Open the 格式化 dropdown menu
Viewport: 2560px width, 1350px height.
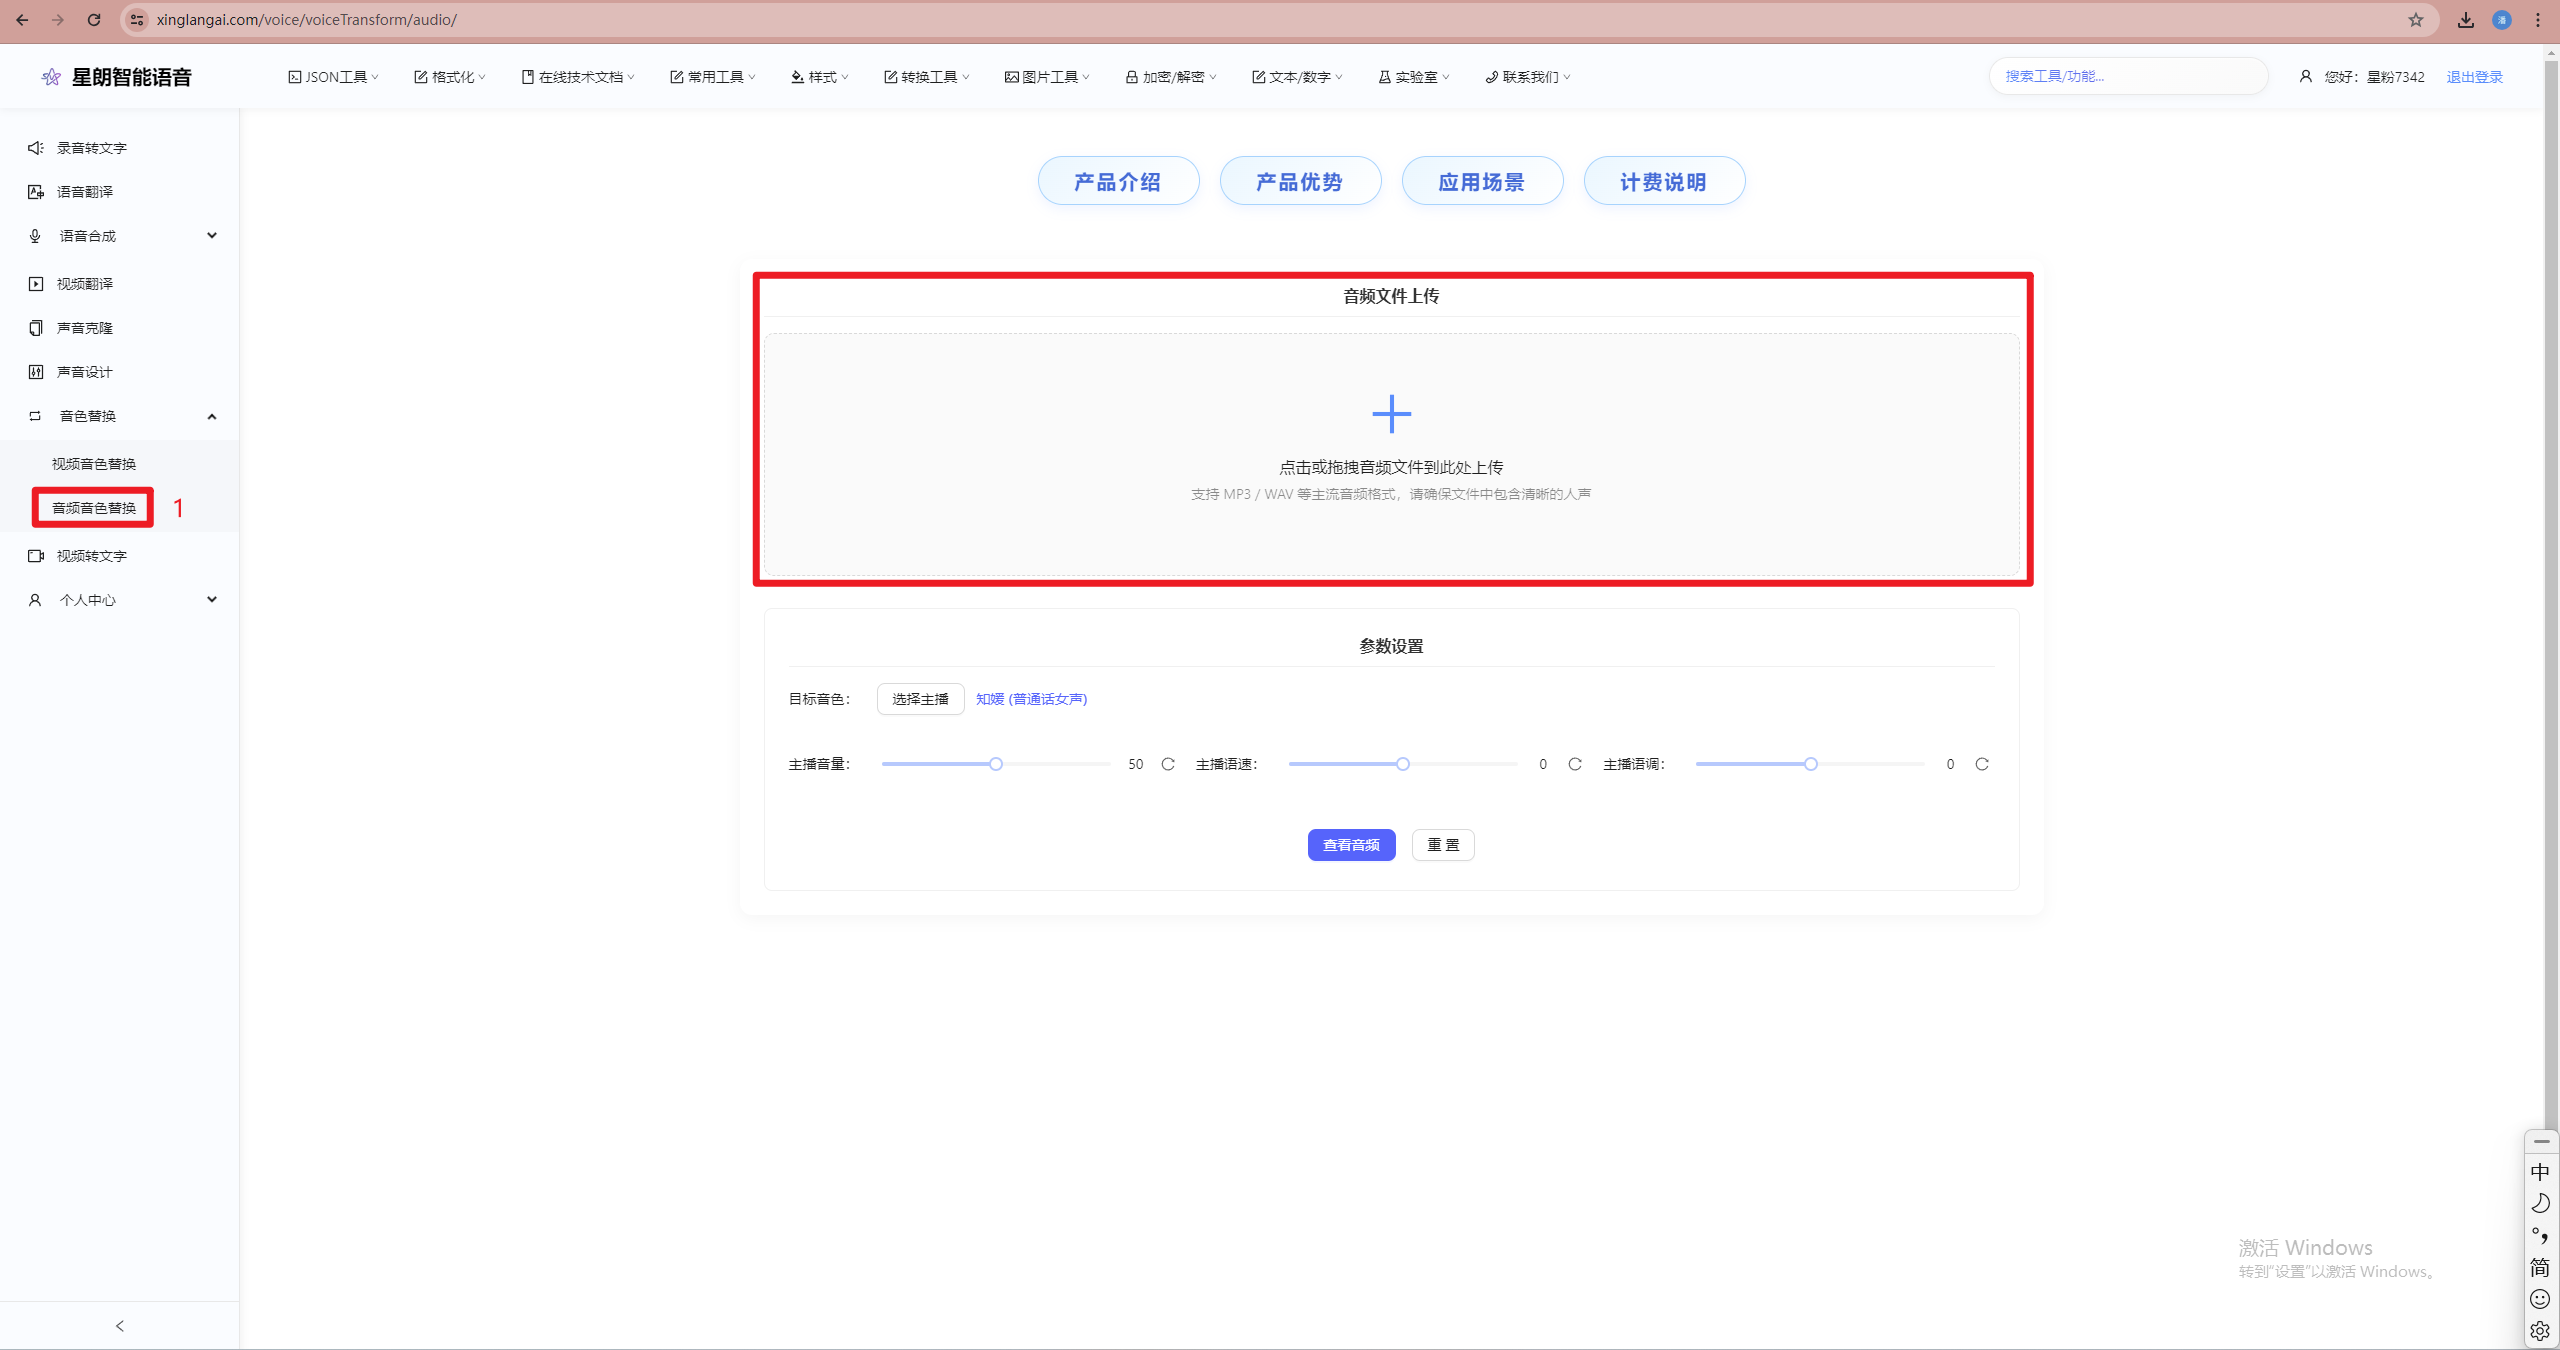pyautogui.click(x=450, y=77)
